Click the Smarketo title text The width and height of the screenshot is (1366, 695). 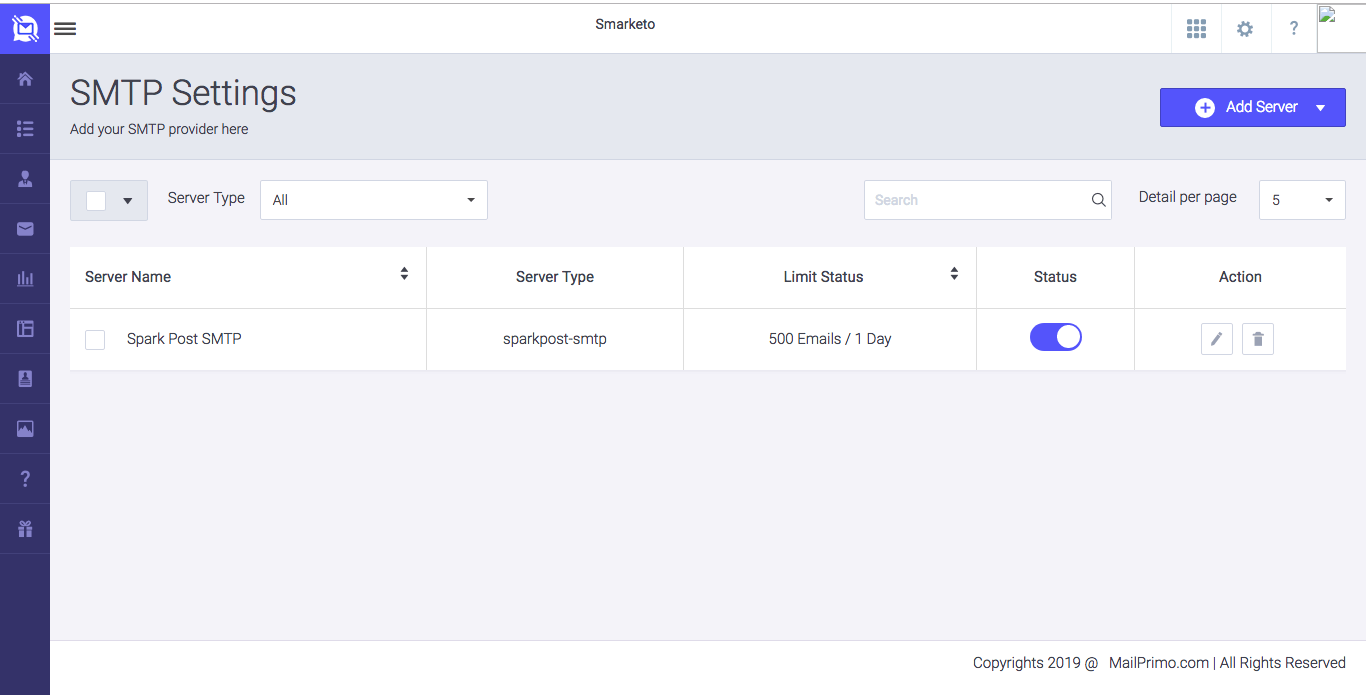click(x=625, y=24)
